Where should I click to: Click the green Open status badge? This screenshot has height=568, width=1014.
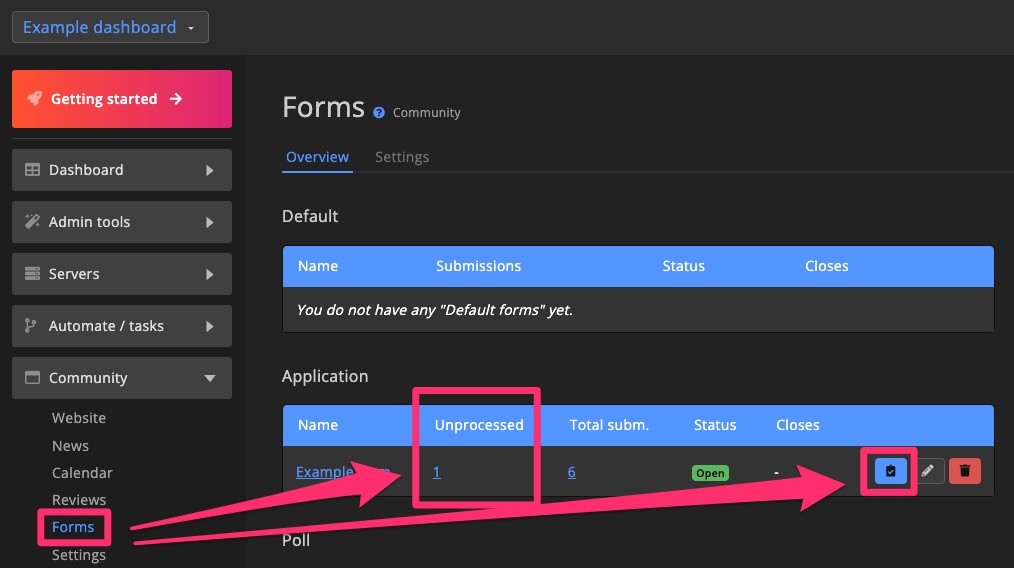[x=710, y=473]
